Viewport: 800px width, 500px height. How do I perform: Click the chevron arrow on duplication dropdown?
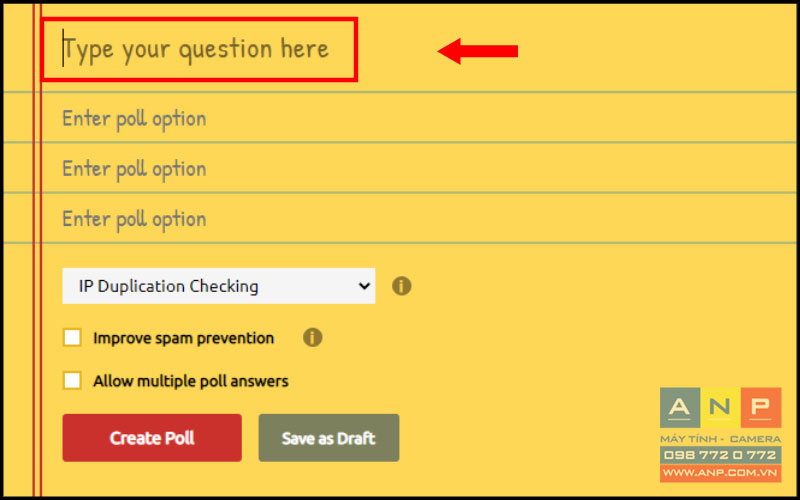click(x=364, y=286)
